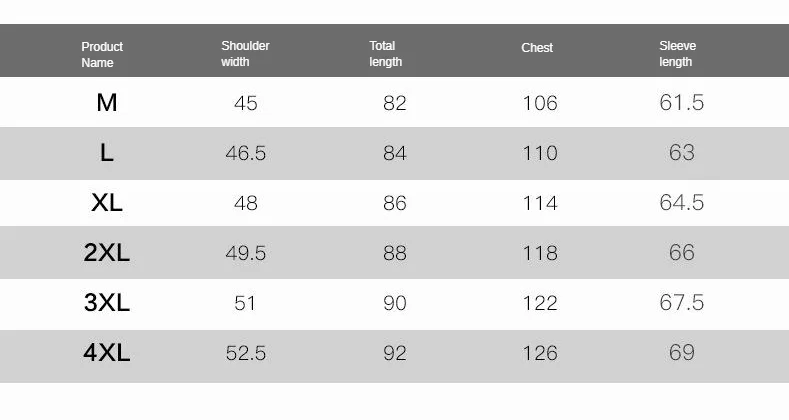Click the 2XL size label
Image resolution: width=789 pixels, height=420 pixels.
(x=107, y=253)
